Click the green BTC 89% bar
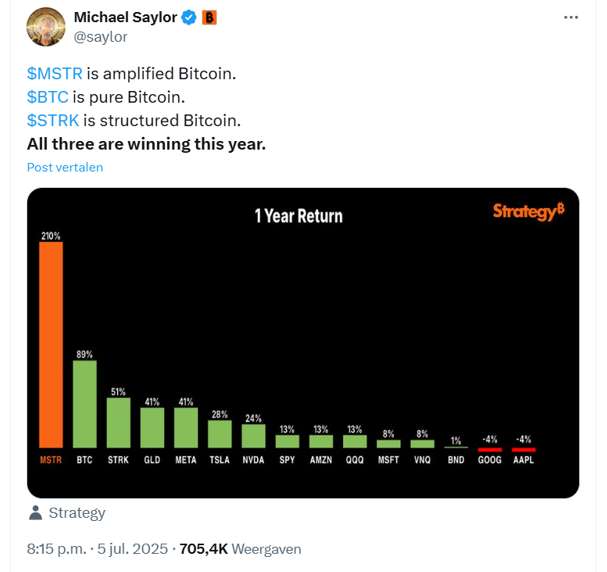607x572 pixels. click(x=85, y=404)
